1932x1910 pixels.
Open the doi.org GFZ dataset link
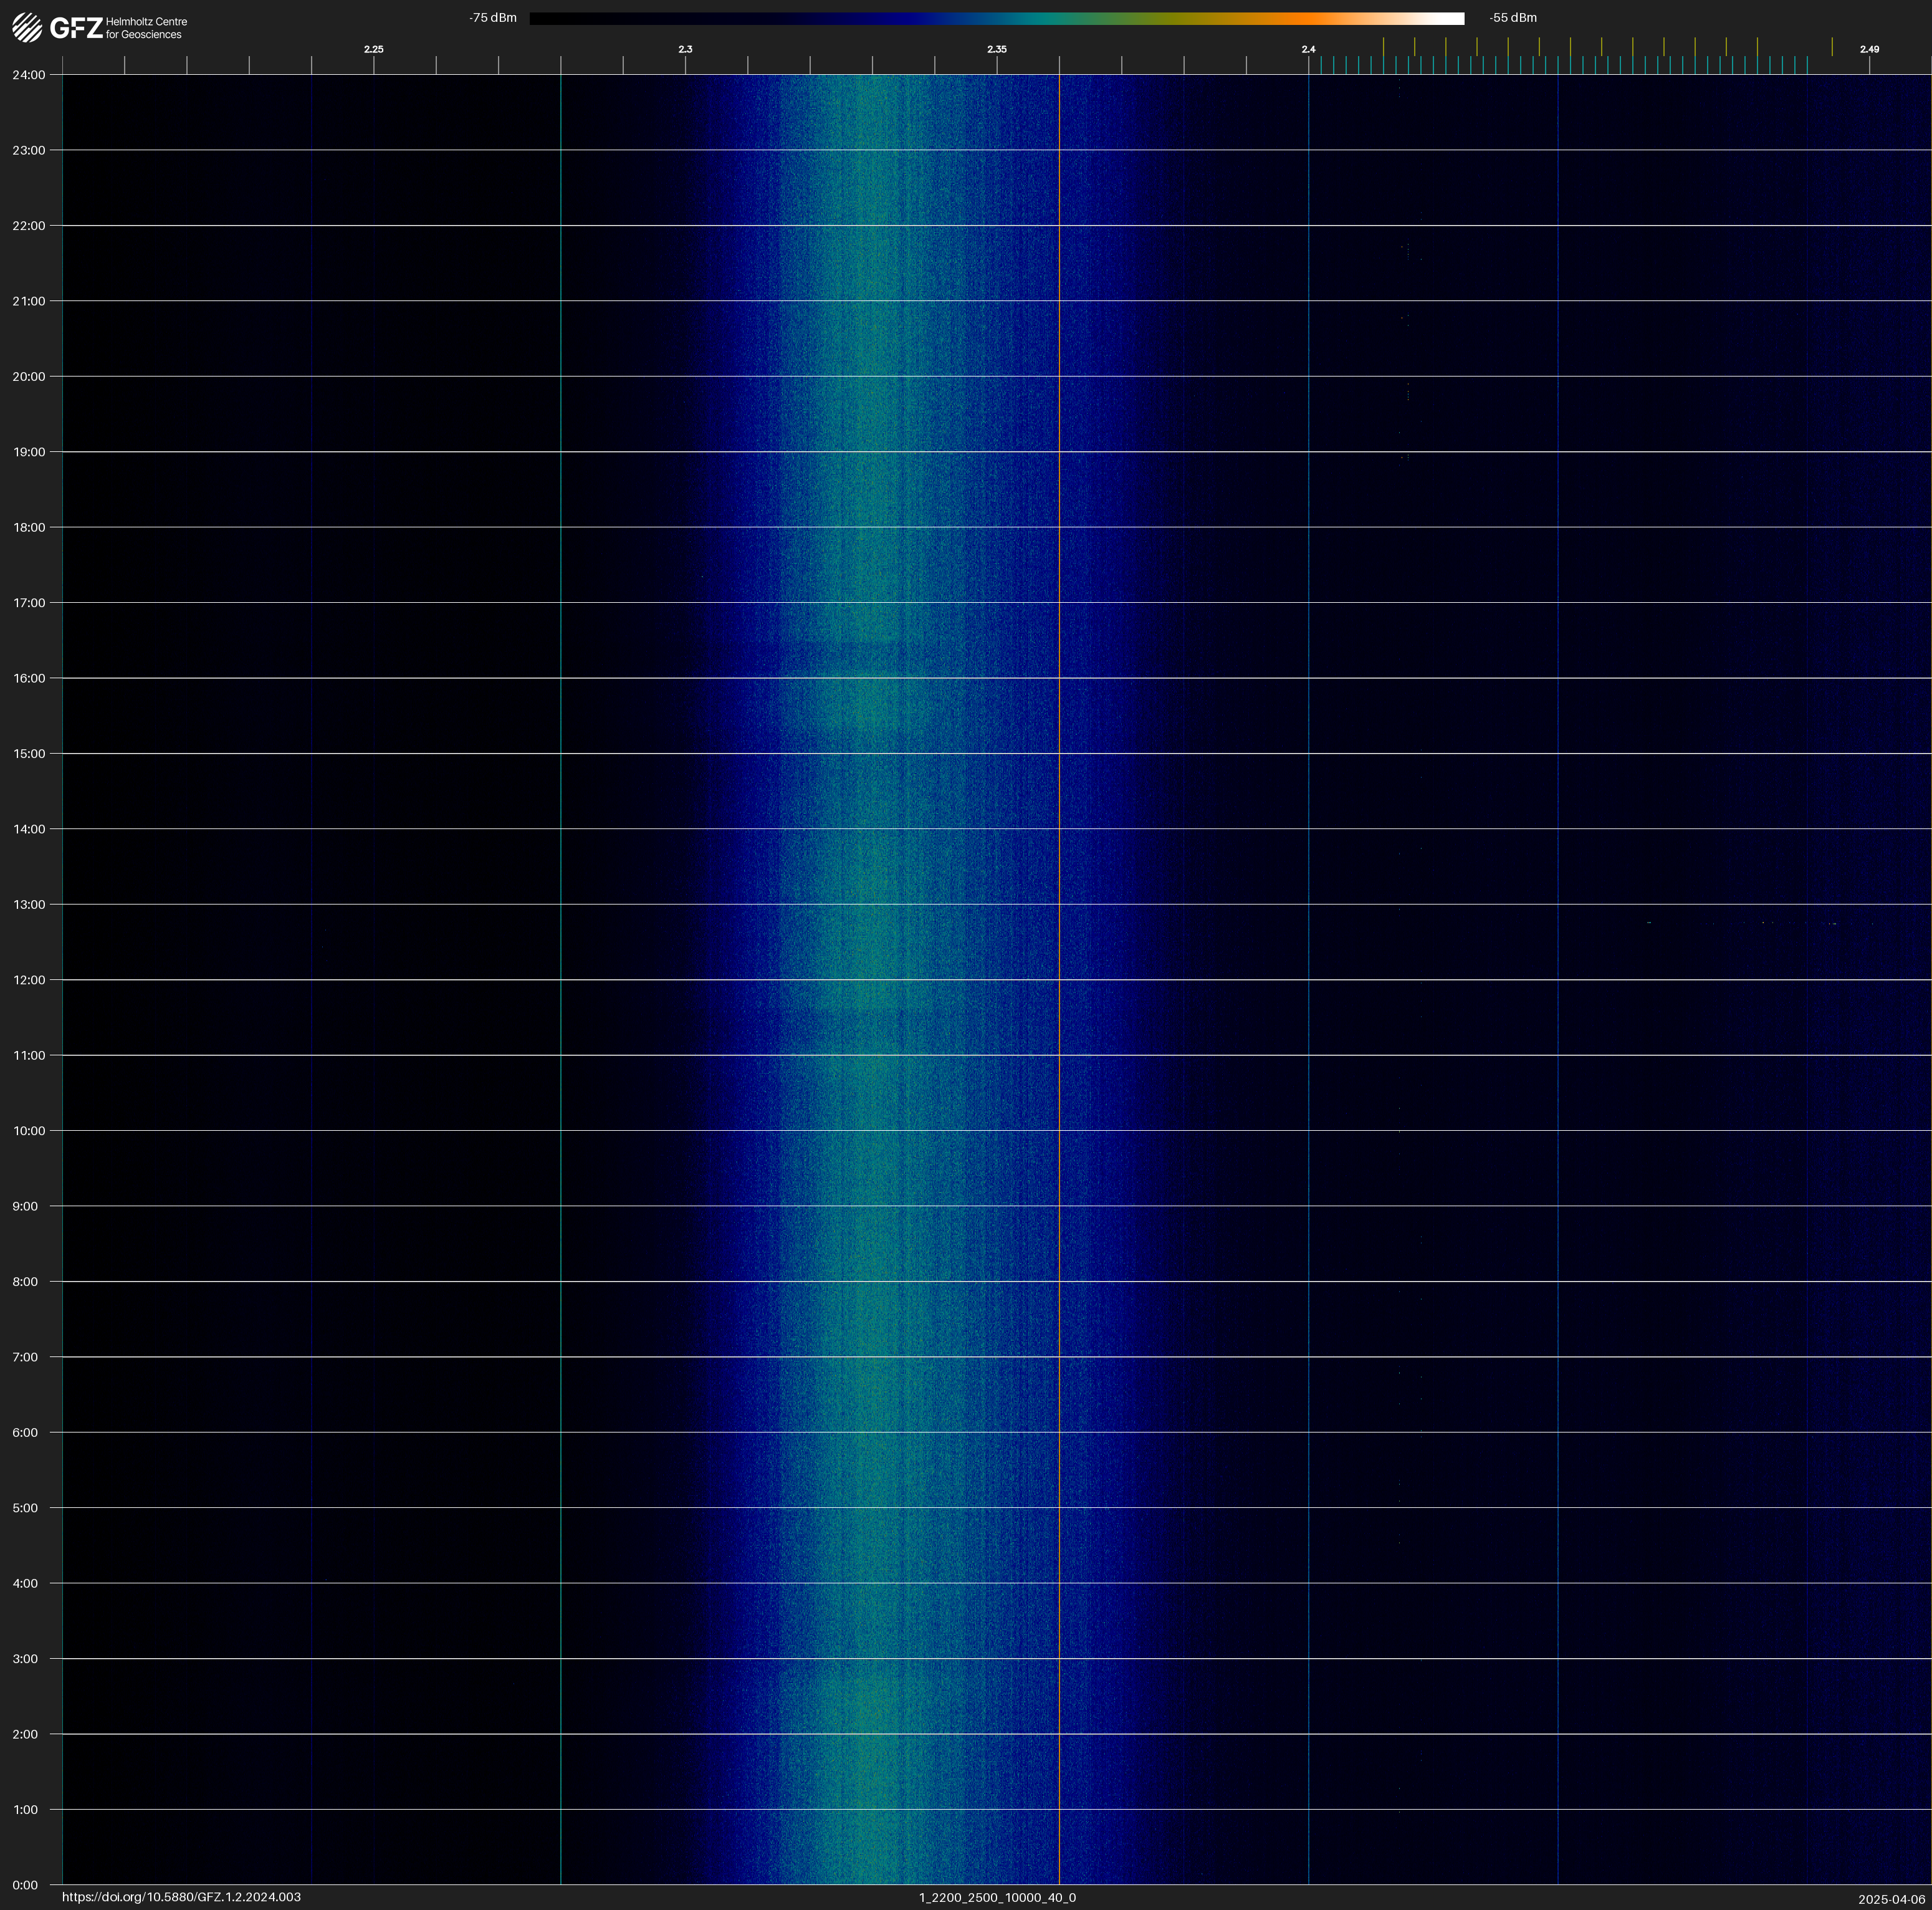click(x=181, y=1897)
